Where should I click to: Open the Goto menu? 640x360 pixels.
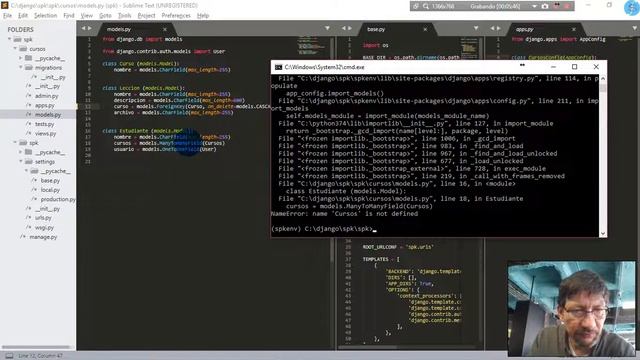coord(105,16)
